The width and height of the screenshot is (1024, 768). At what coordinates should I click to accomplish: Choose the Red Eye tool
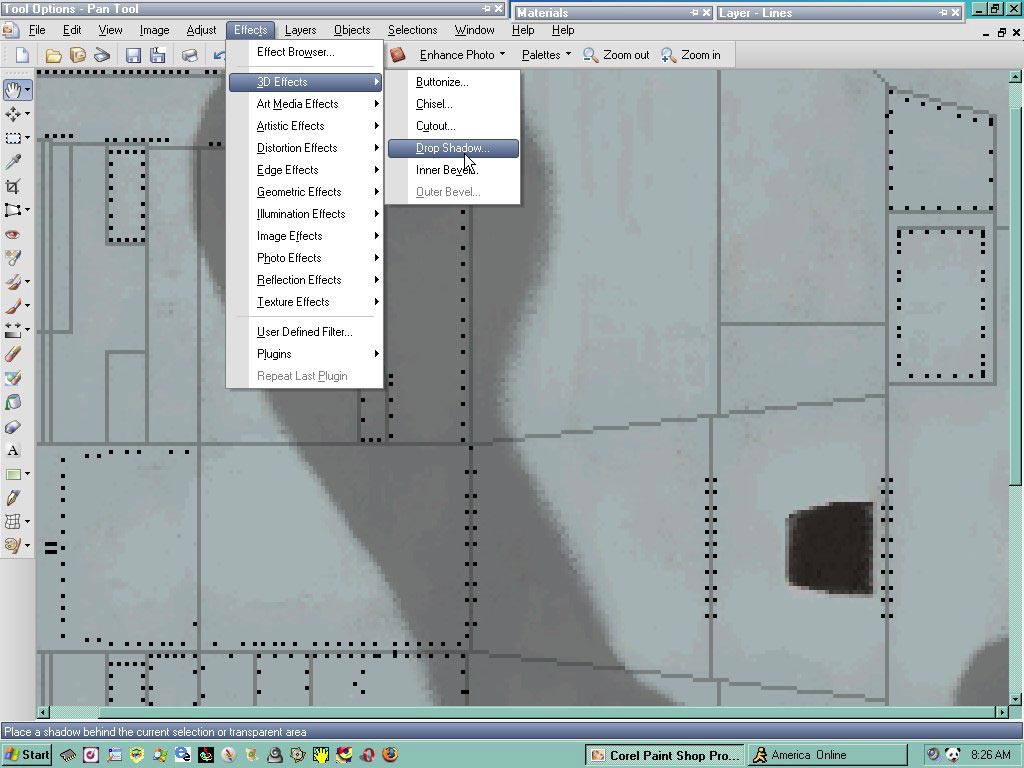click(x=13, y=234)
